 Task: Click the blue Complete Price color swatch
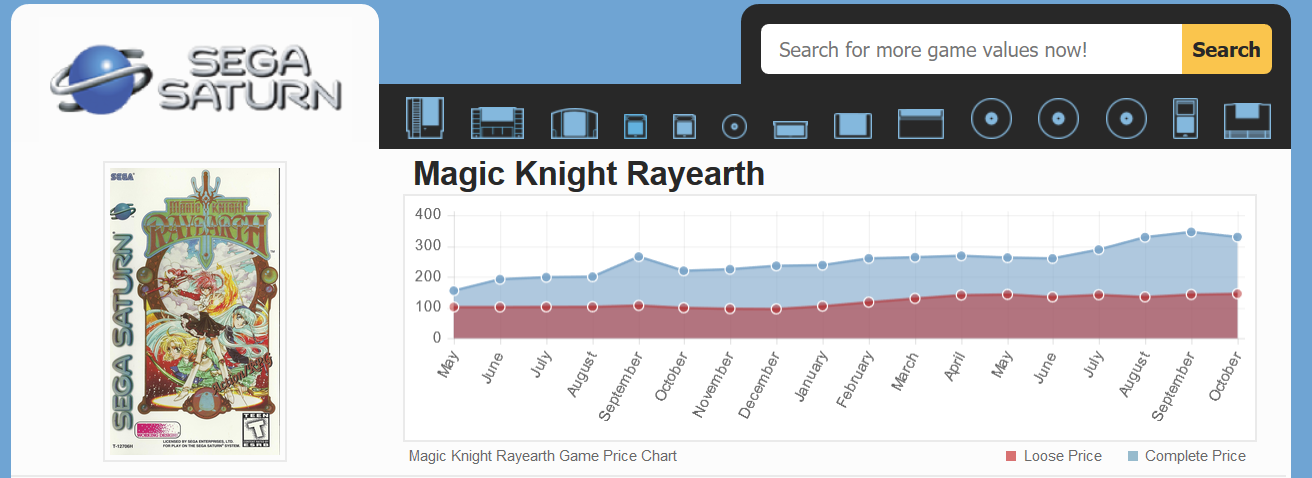(x=1132, y=456)
